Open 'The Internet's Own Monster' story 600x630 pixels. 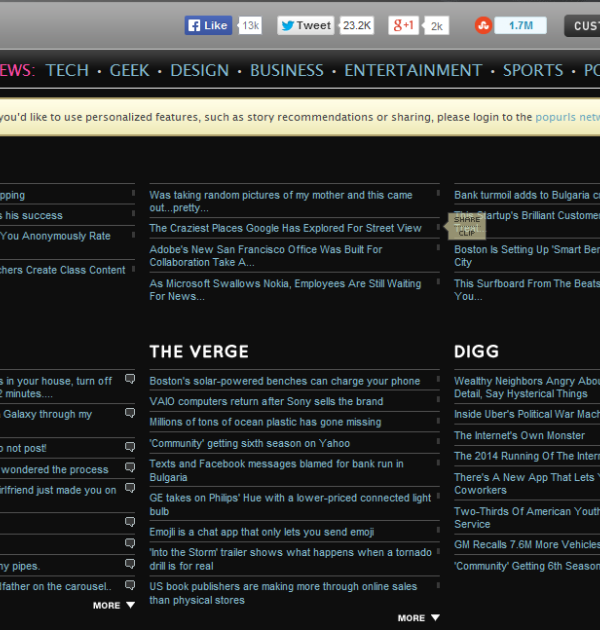pyautogui.click(x=519, y=435)
